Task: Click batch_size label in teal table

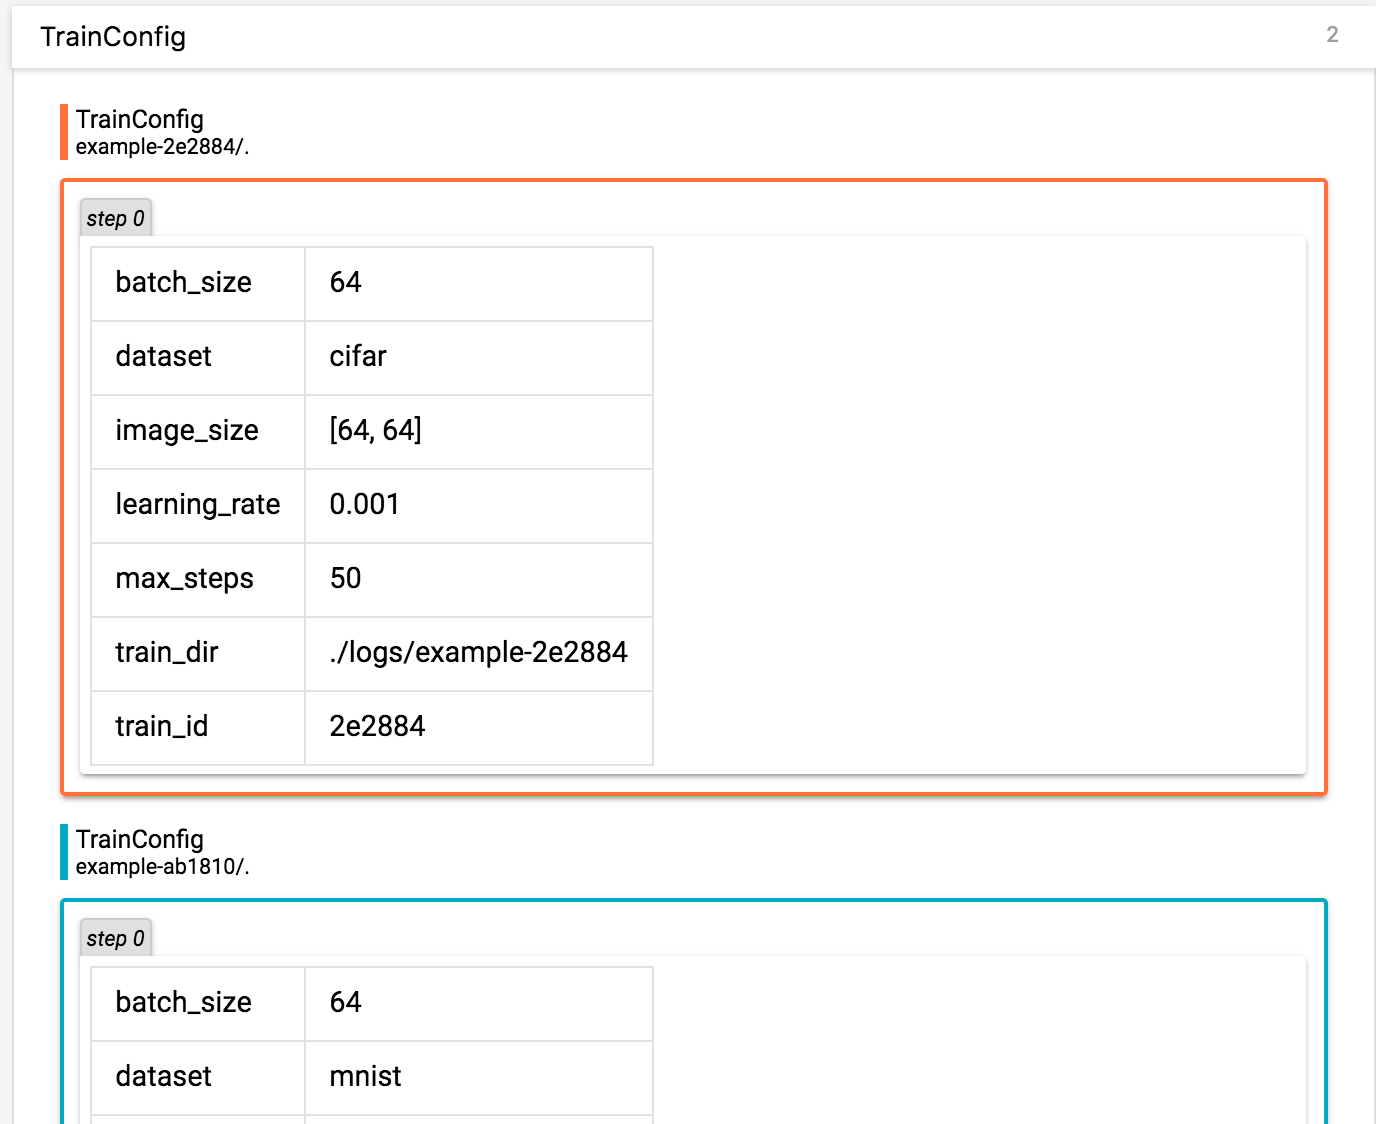Action: pos(183,1003)
